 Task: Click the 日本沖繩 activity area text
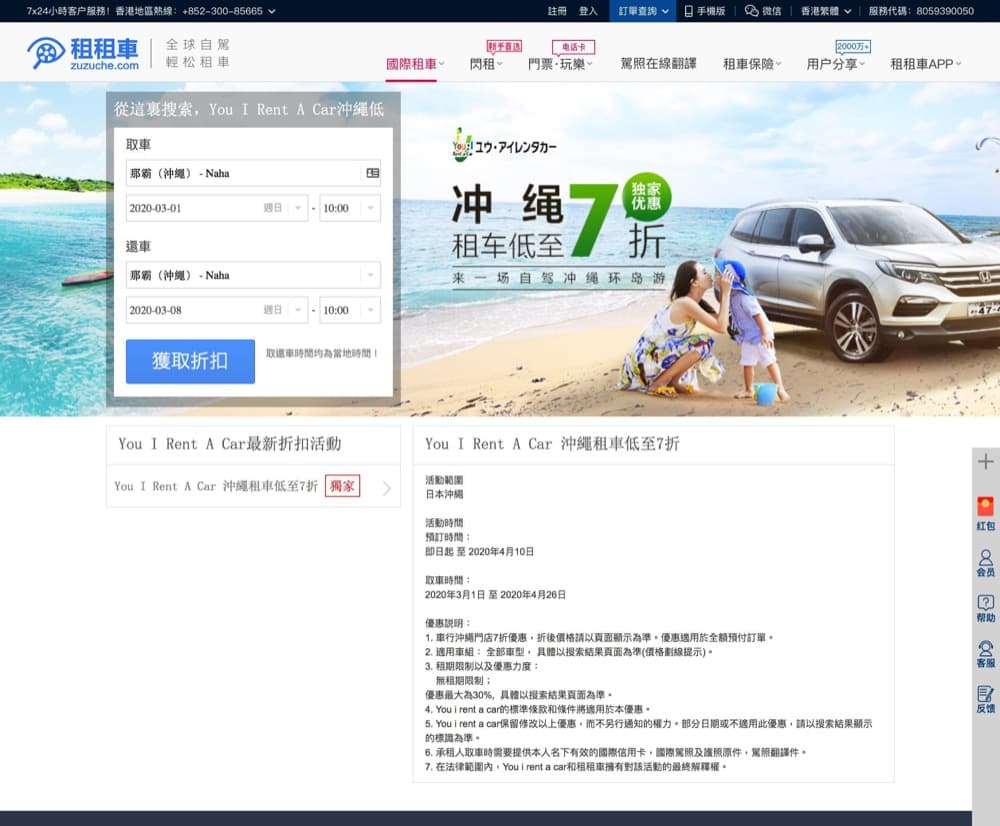(444, 494)
